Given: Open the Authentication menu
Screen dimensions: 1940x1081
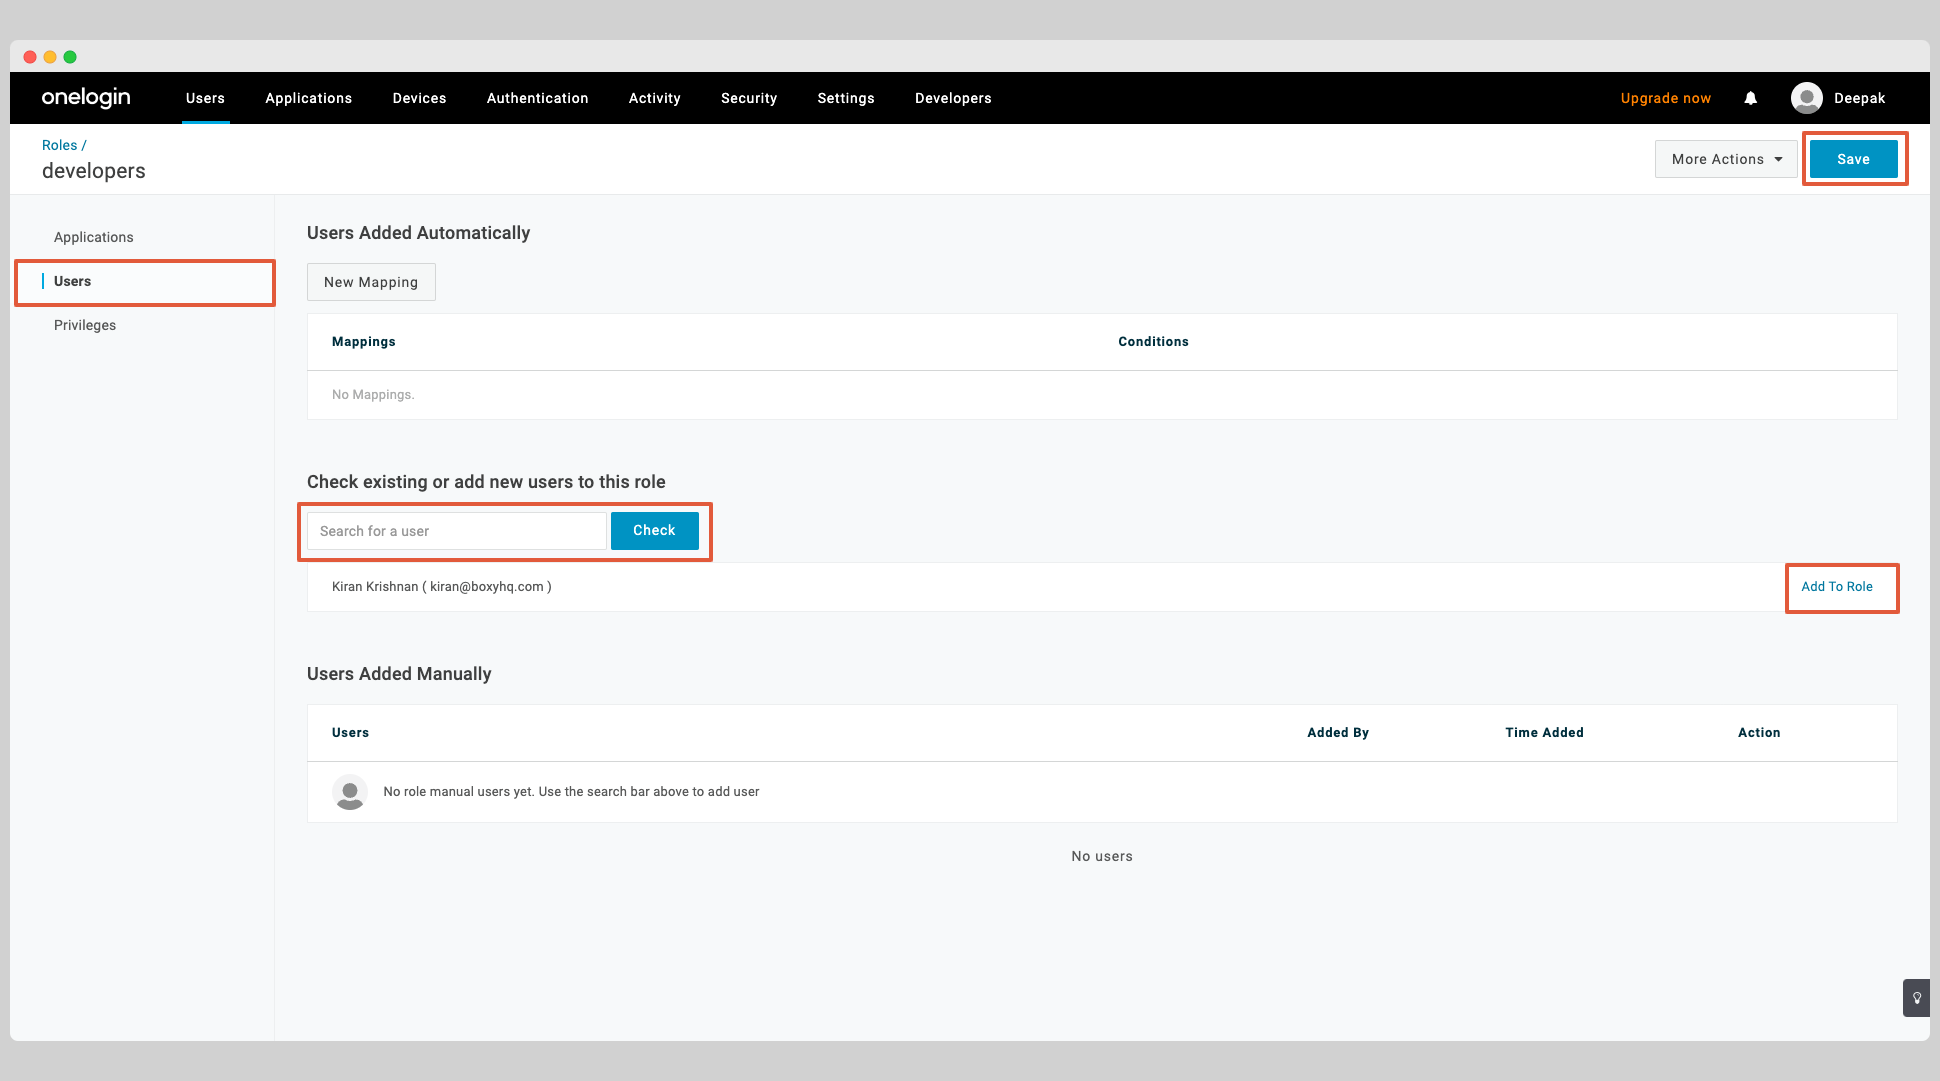Looking at the screenshot, I should coord(537,98).
